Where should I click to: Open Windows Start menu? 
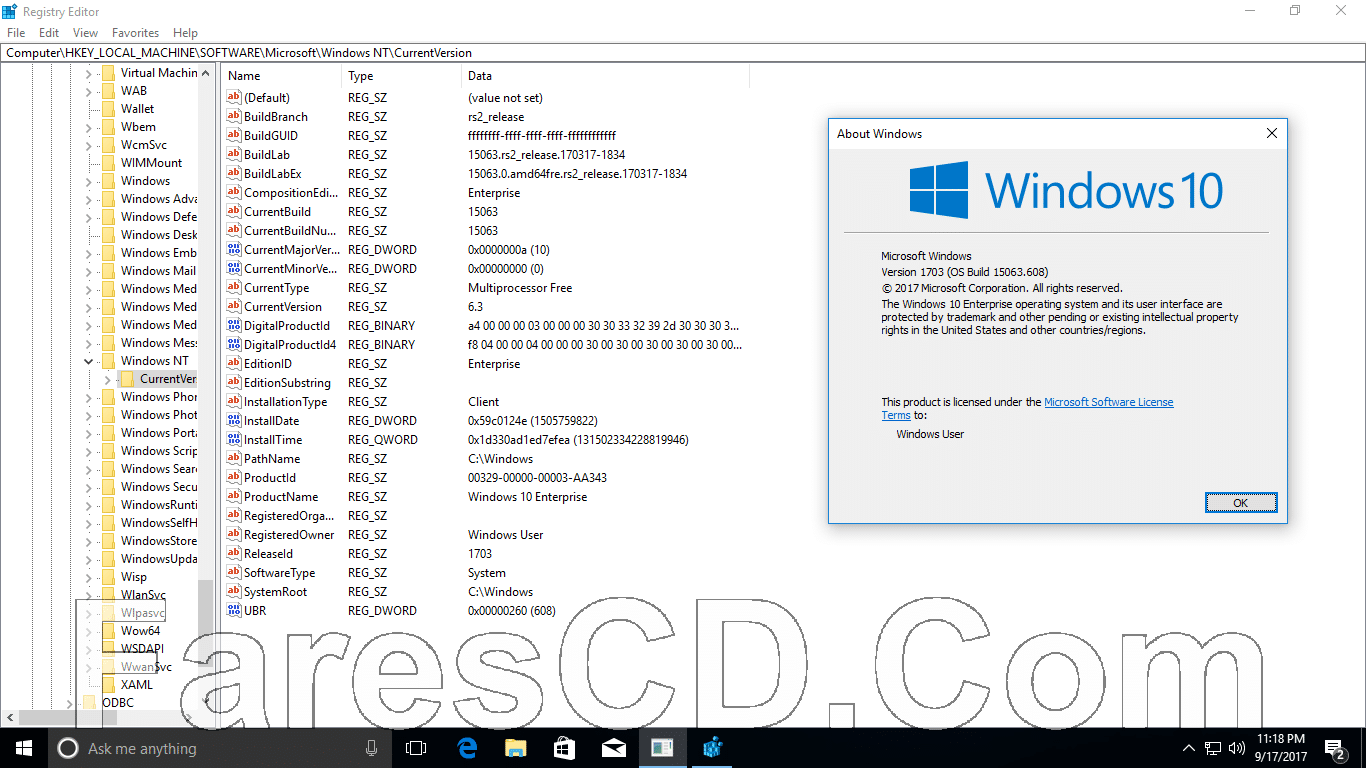[x=24, y=748]
